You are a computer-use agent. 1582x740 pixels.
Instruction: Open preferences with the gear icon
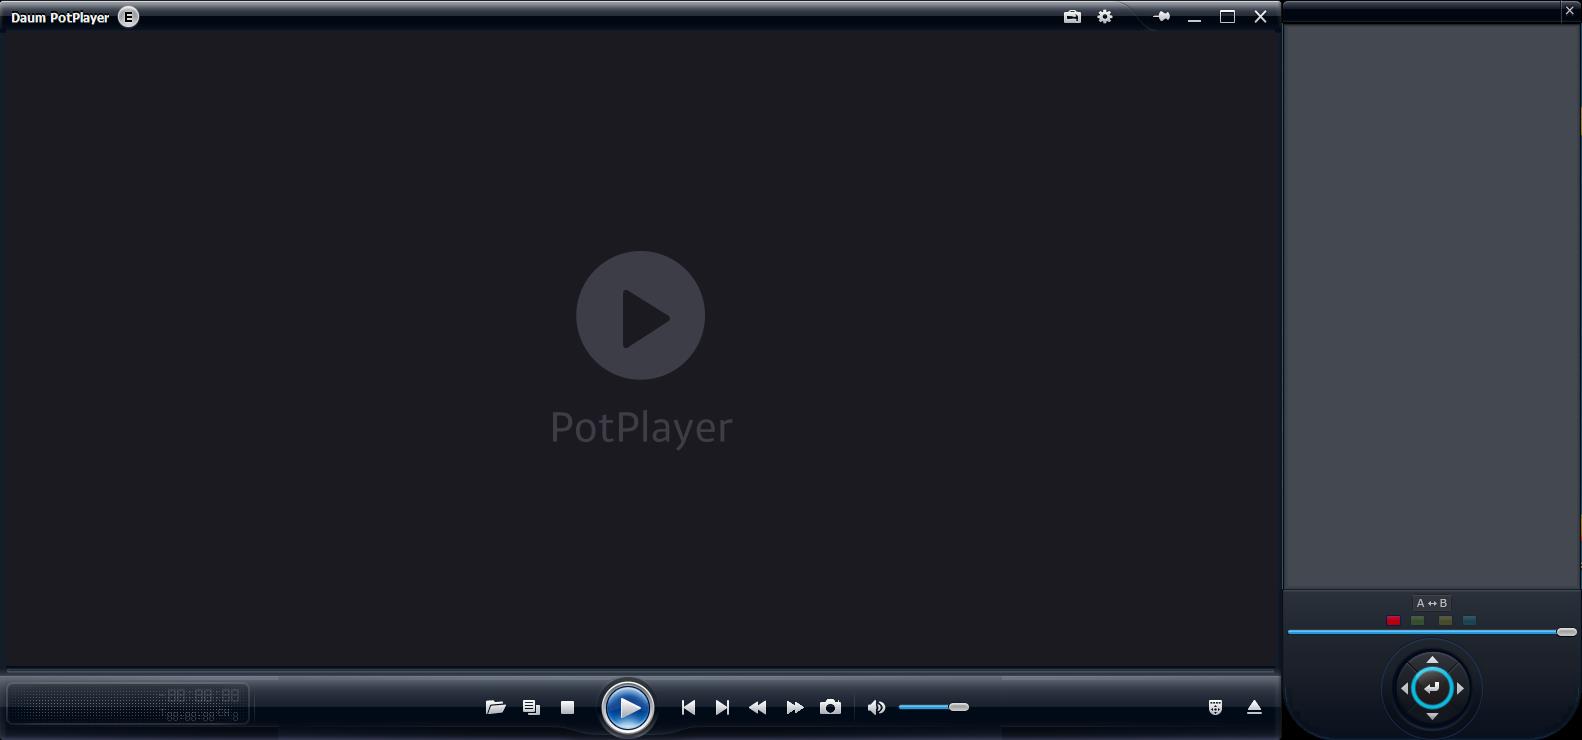point(1105,16)
